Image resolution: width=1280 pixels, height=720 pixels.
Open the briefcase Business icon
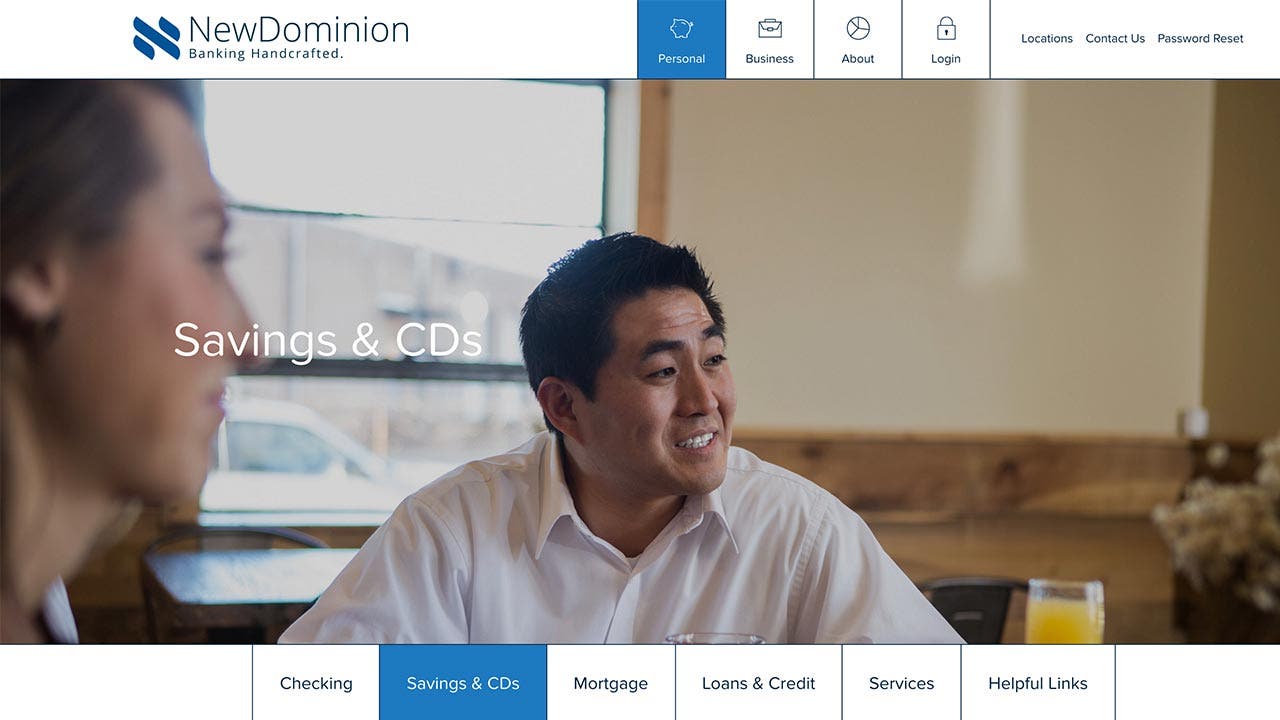click(770, 28)
